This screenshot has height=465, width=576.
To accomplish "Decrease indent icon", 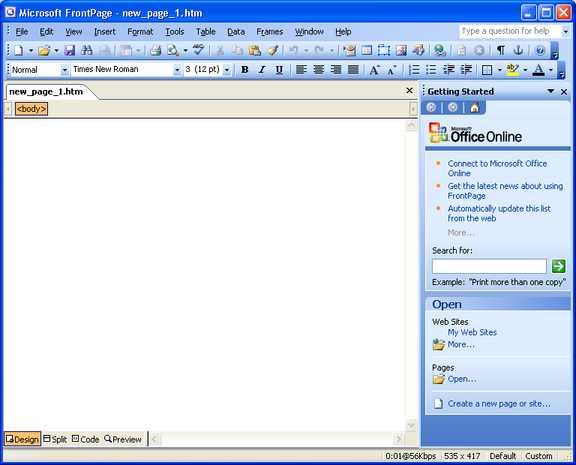I will 449,69.
